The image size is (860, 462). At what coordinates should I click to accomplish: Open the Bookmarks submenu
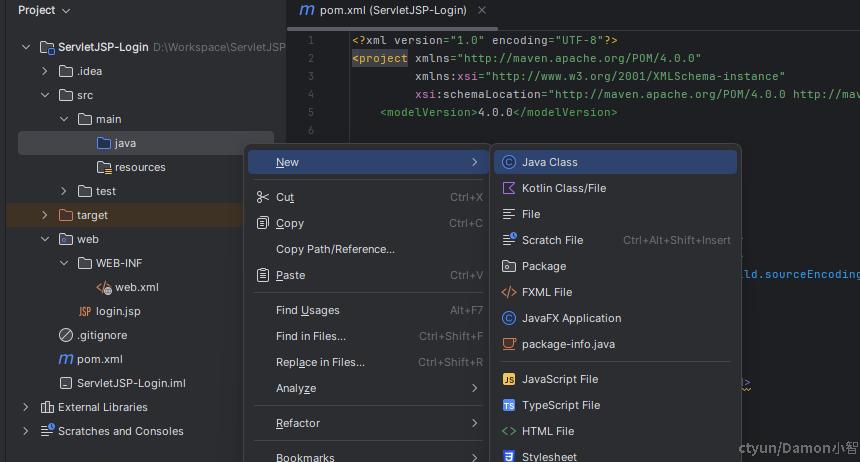(368, 456)
